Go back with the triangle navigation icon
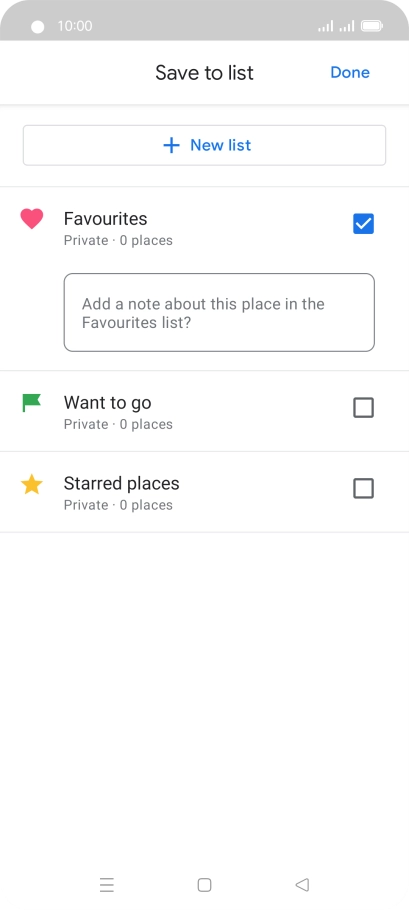This screenshot has width=409, height=910. click(302, 884)
